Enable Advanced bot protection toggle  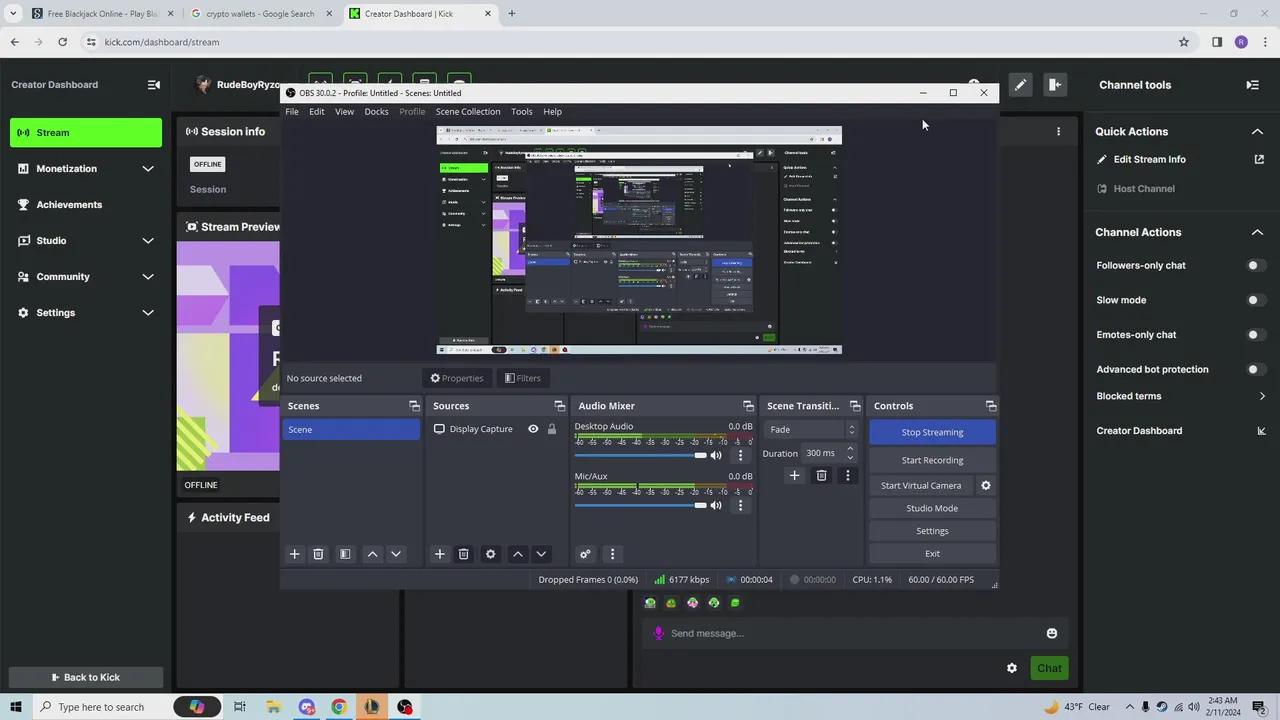[x=1255, y=369]
